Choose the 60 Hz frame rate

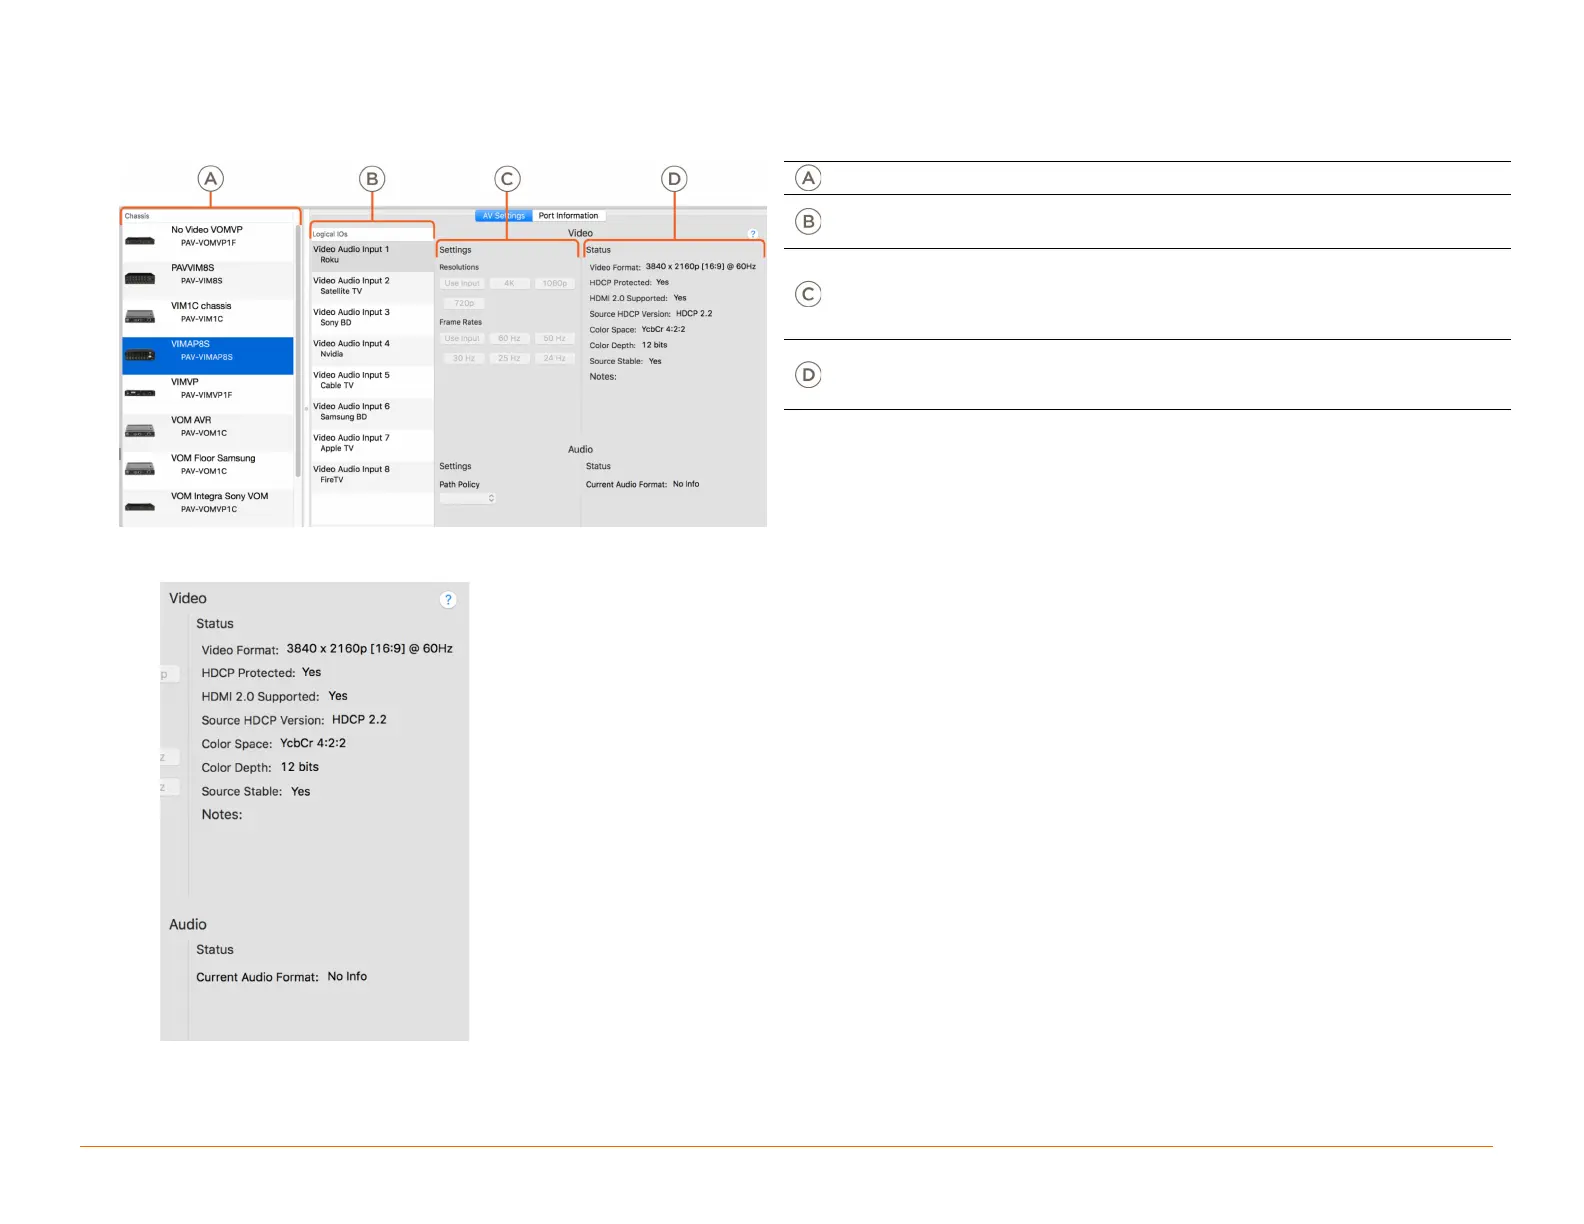509,339
